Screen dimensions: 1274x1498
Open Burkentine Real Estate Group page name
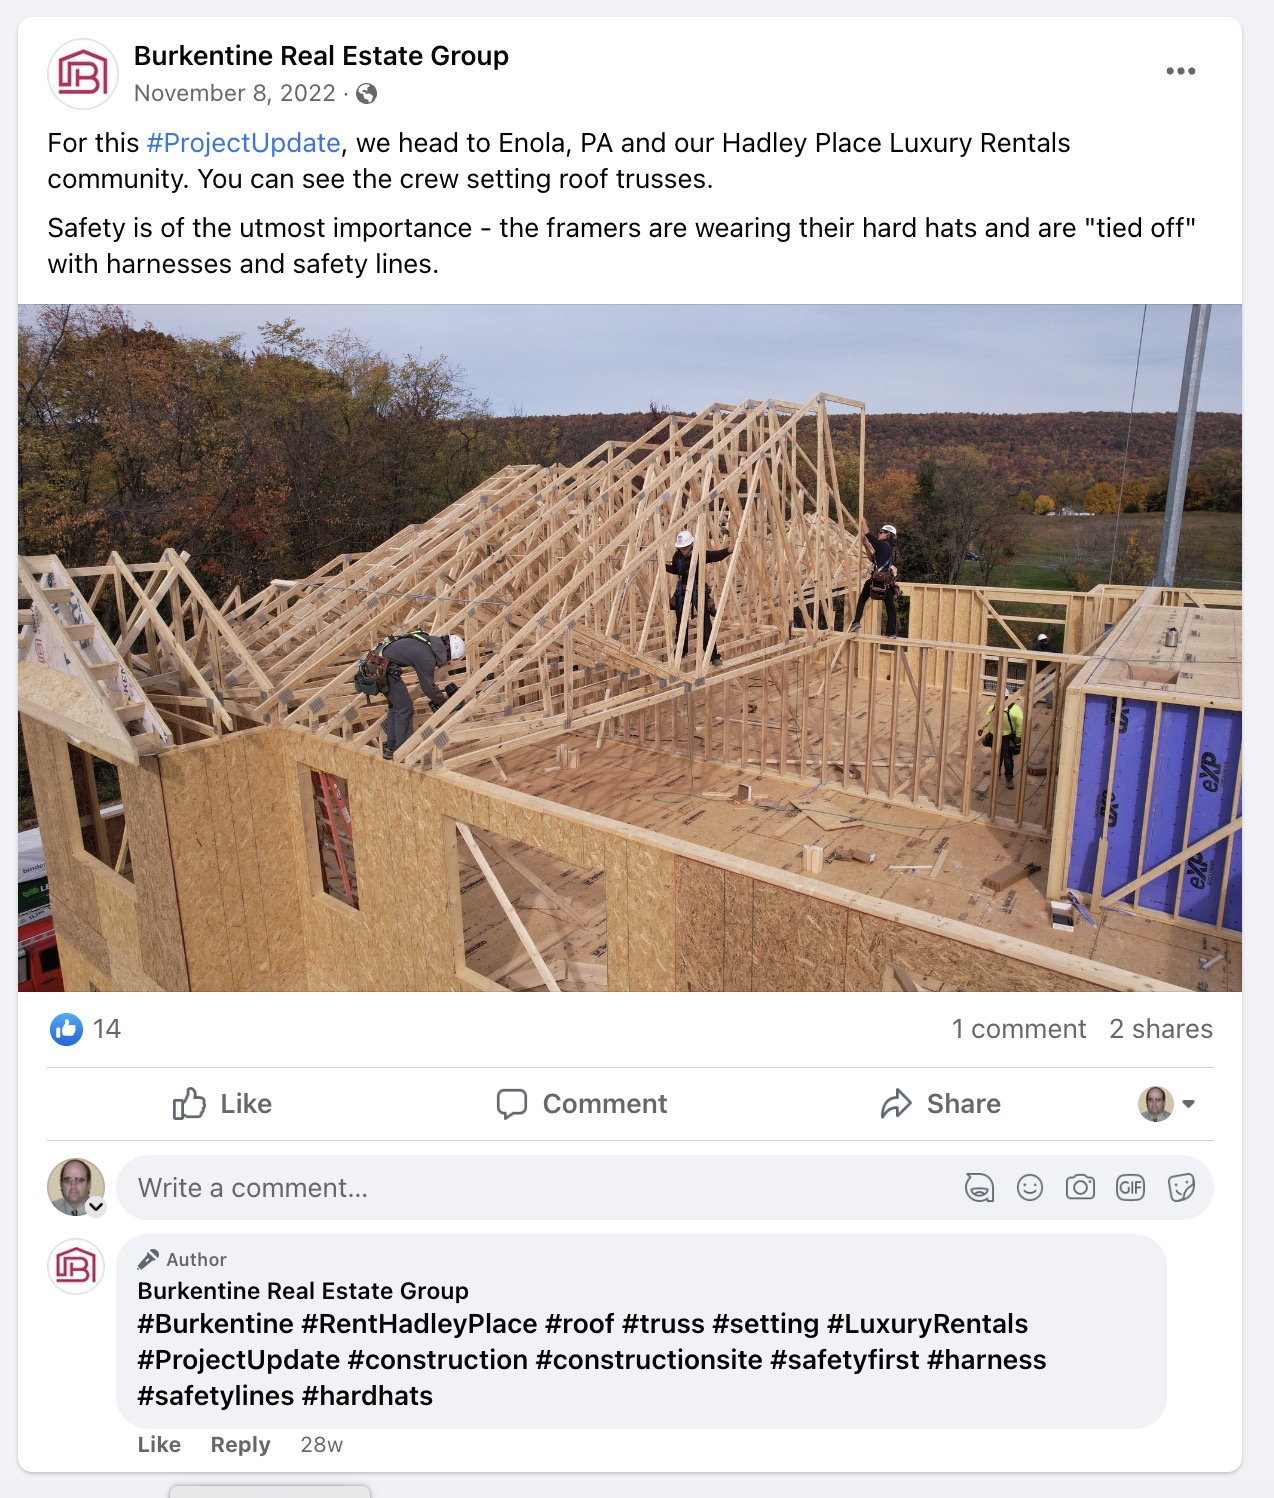click(x=321, y=56)
